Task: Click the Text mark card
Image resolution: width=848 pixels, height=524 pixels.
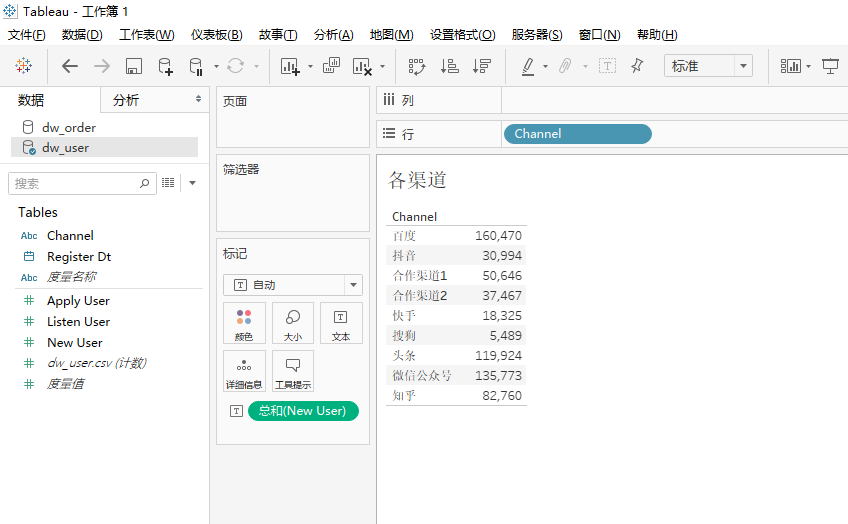Action: 341,323
